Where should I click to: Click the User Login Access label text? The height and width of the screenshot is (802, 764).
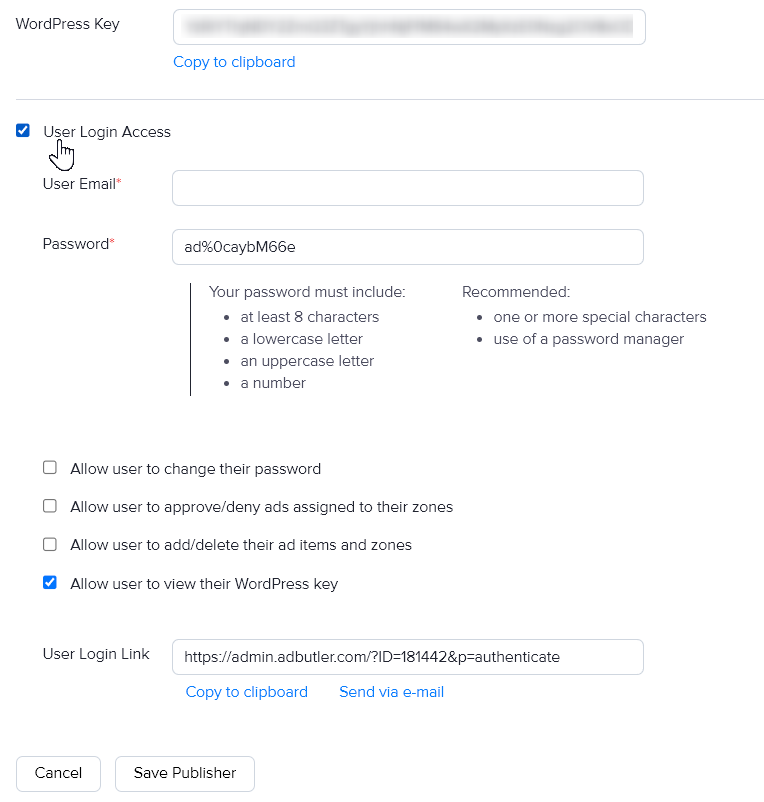pyautogui.click(x=107, y=131)
